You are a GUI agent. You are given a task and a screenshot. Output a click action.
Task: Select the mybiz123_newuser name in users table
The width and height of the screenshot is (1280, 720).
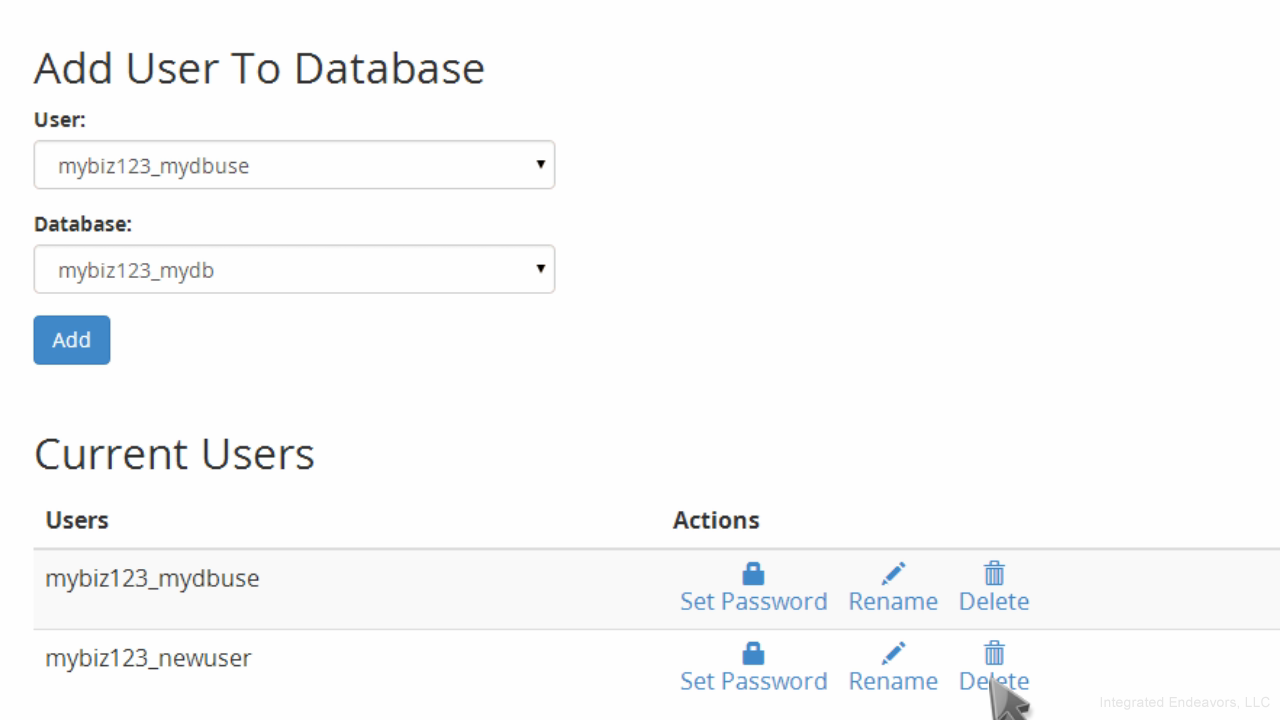[x=148, y=659]
